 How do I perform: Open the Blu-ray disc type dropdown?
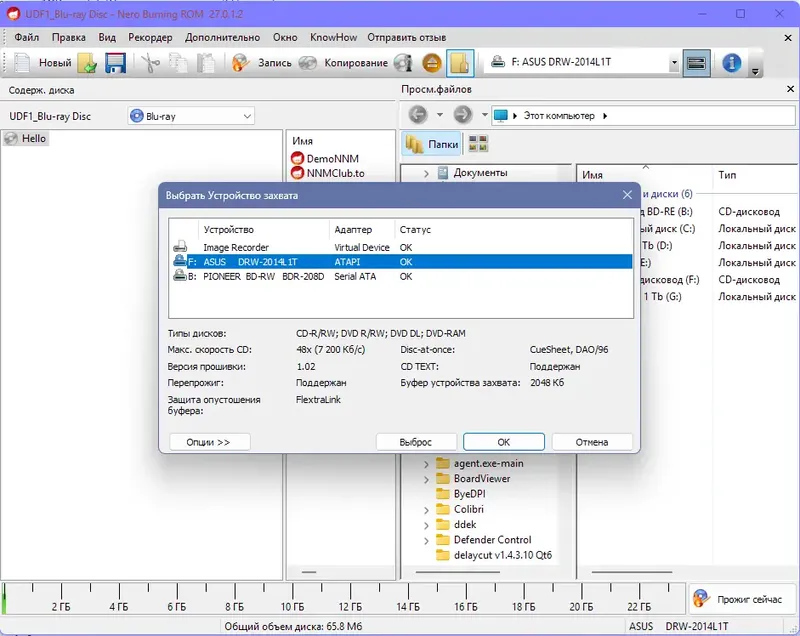[x=191, y=116]
